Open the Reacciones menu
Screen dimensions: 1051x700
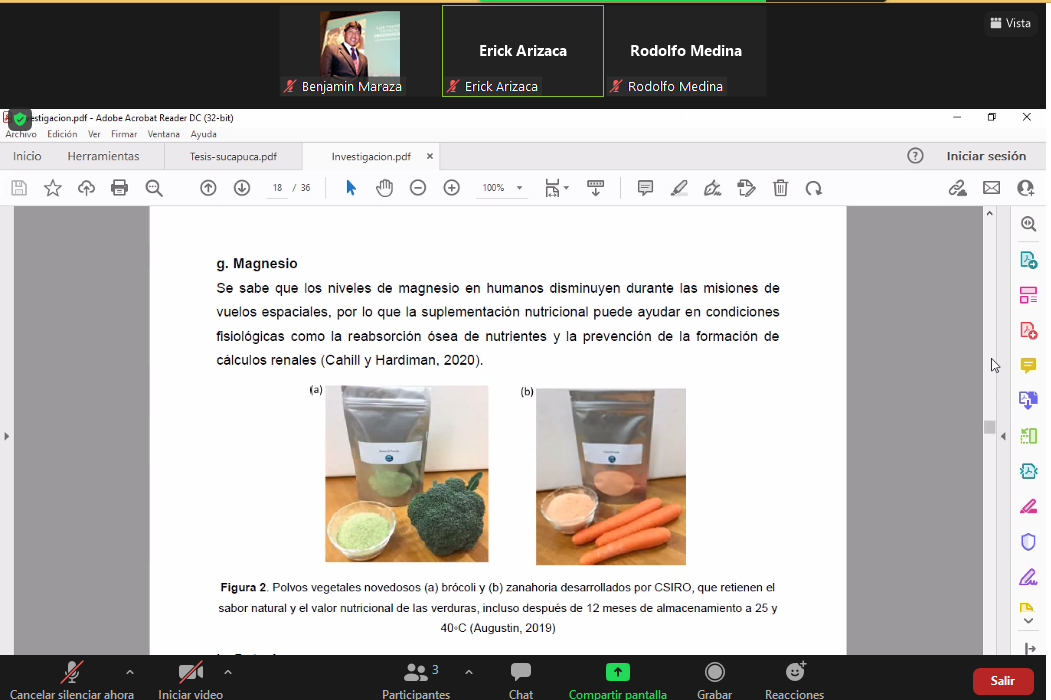794,681
